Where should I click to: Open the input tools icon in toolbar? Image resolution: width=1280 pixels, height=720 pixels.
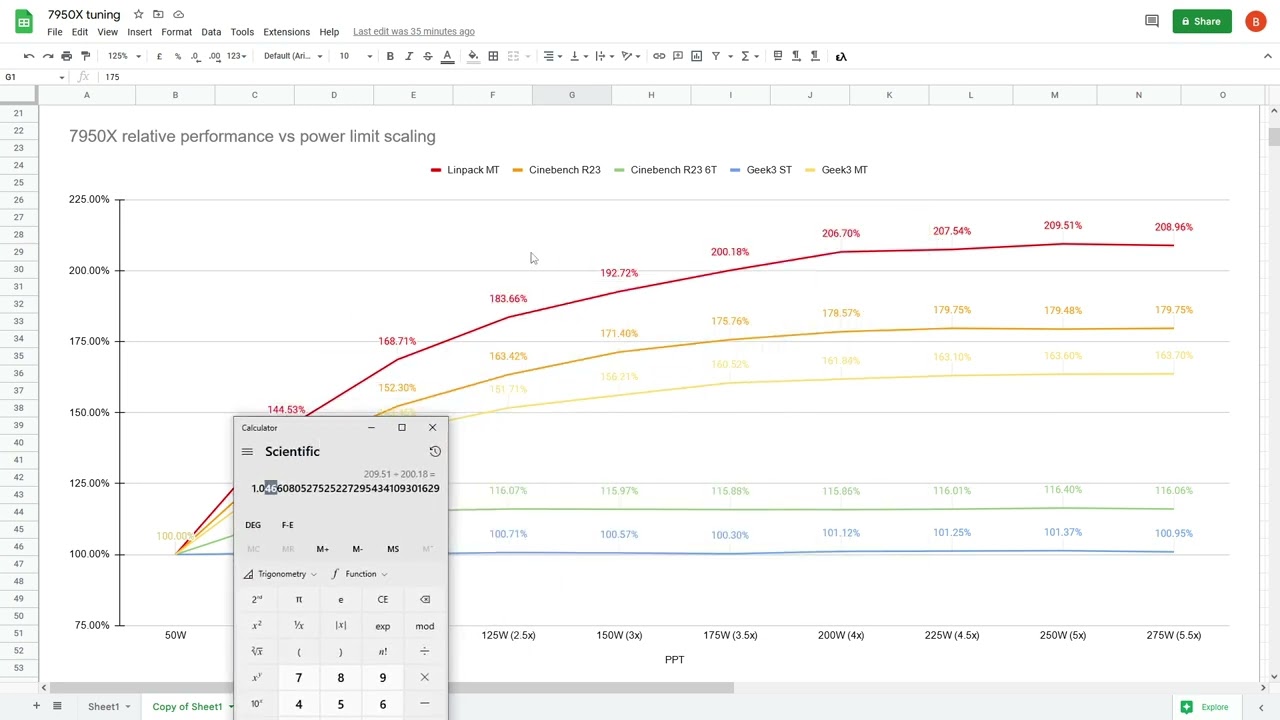[x=841, y=56]
